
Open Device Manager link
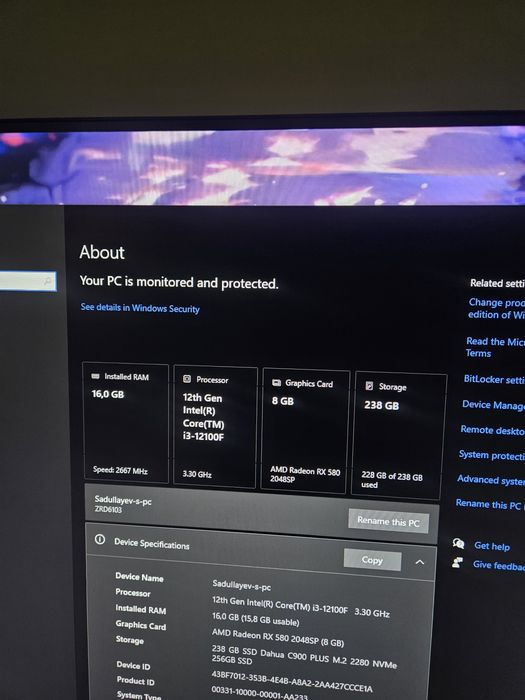click(x=493, y=404)
